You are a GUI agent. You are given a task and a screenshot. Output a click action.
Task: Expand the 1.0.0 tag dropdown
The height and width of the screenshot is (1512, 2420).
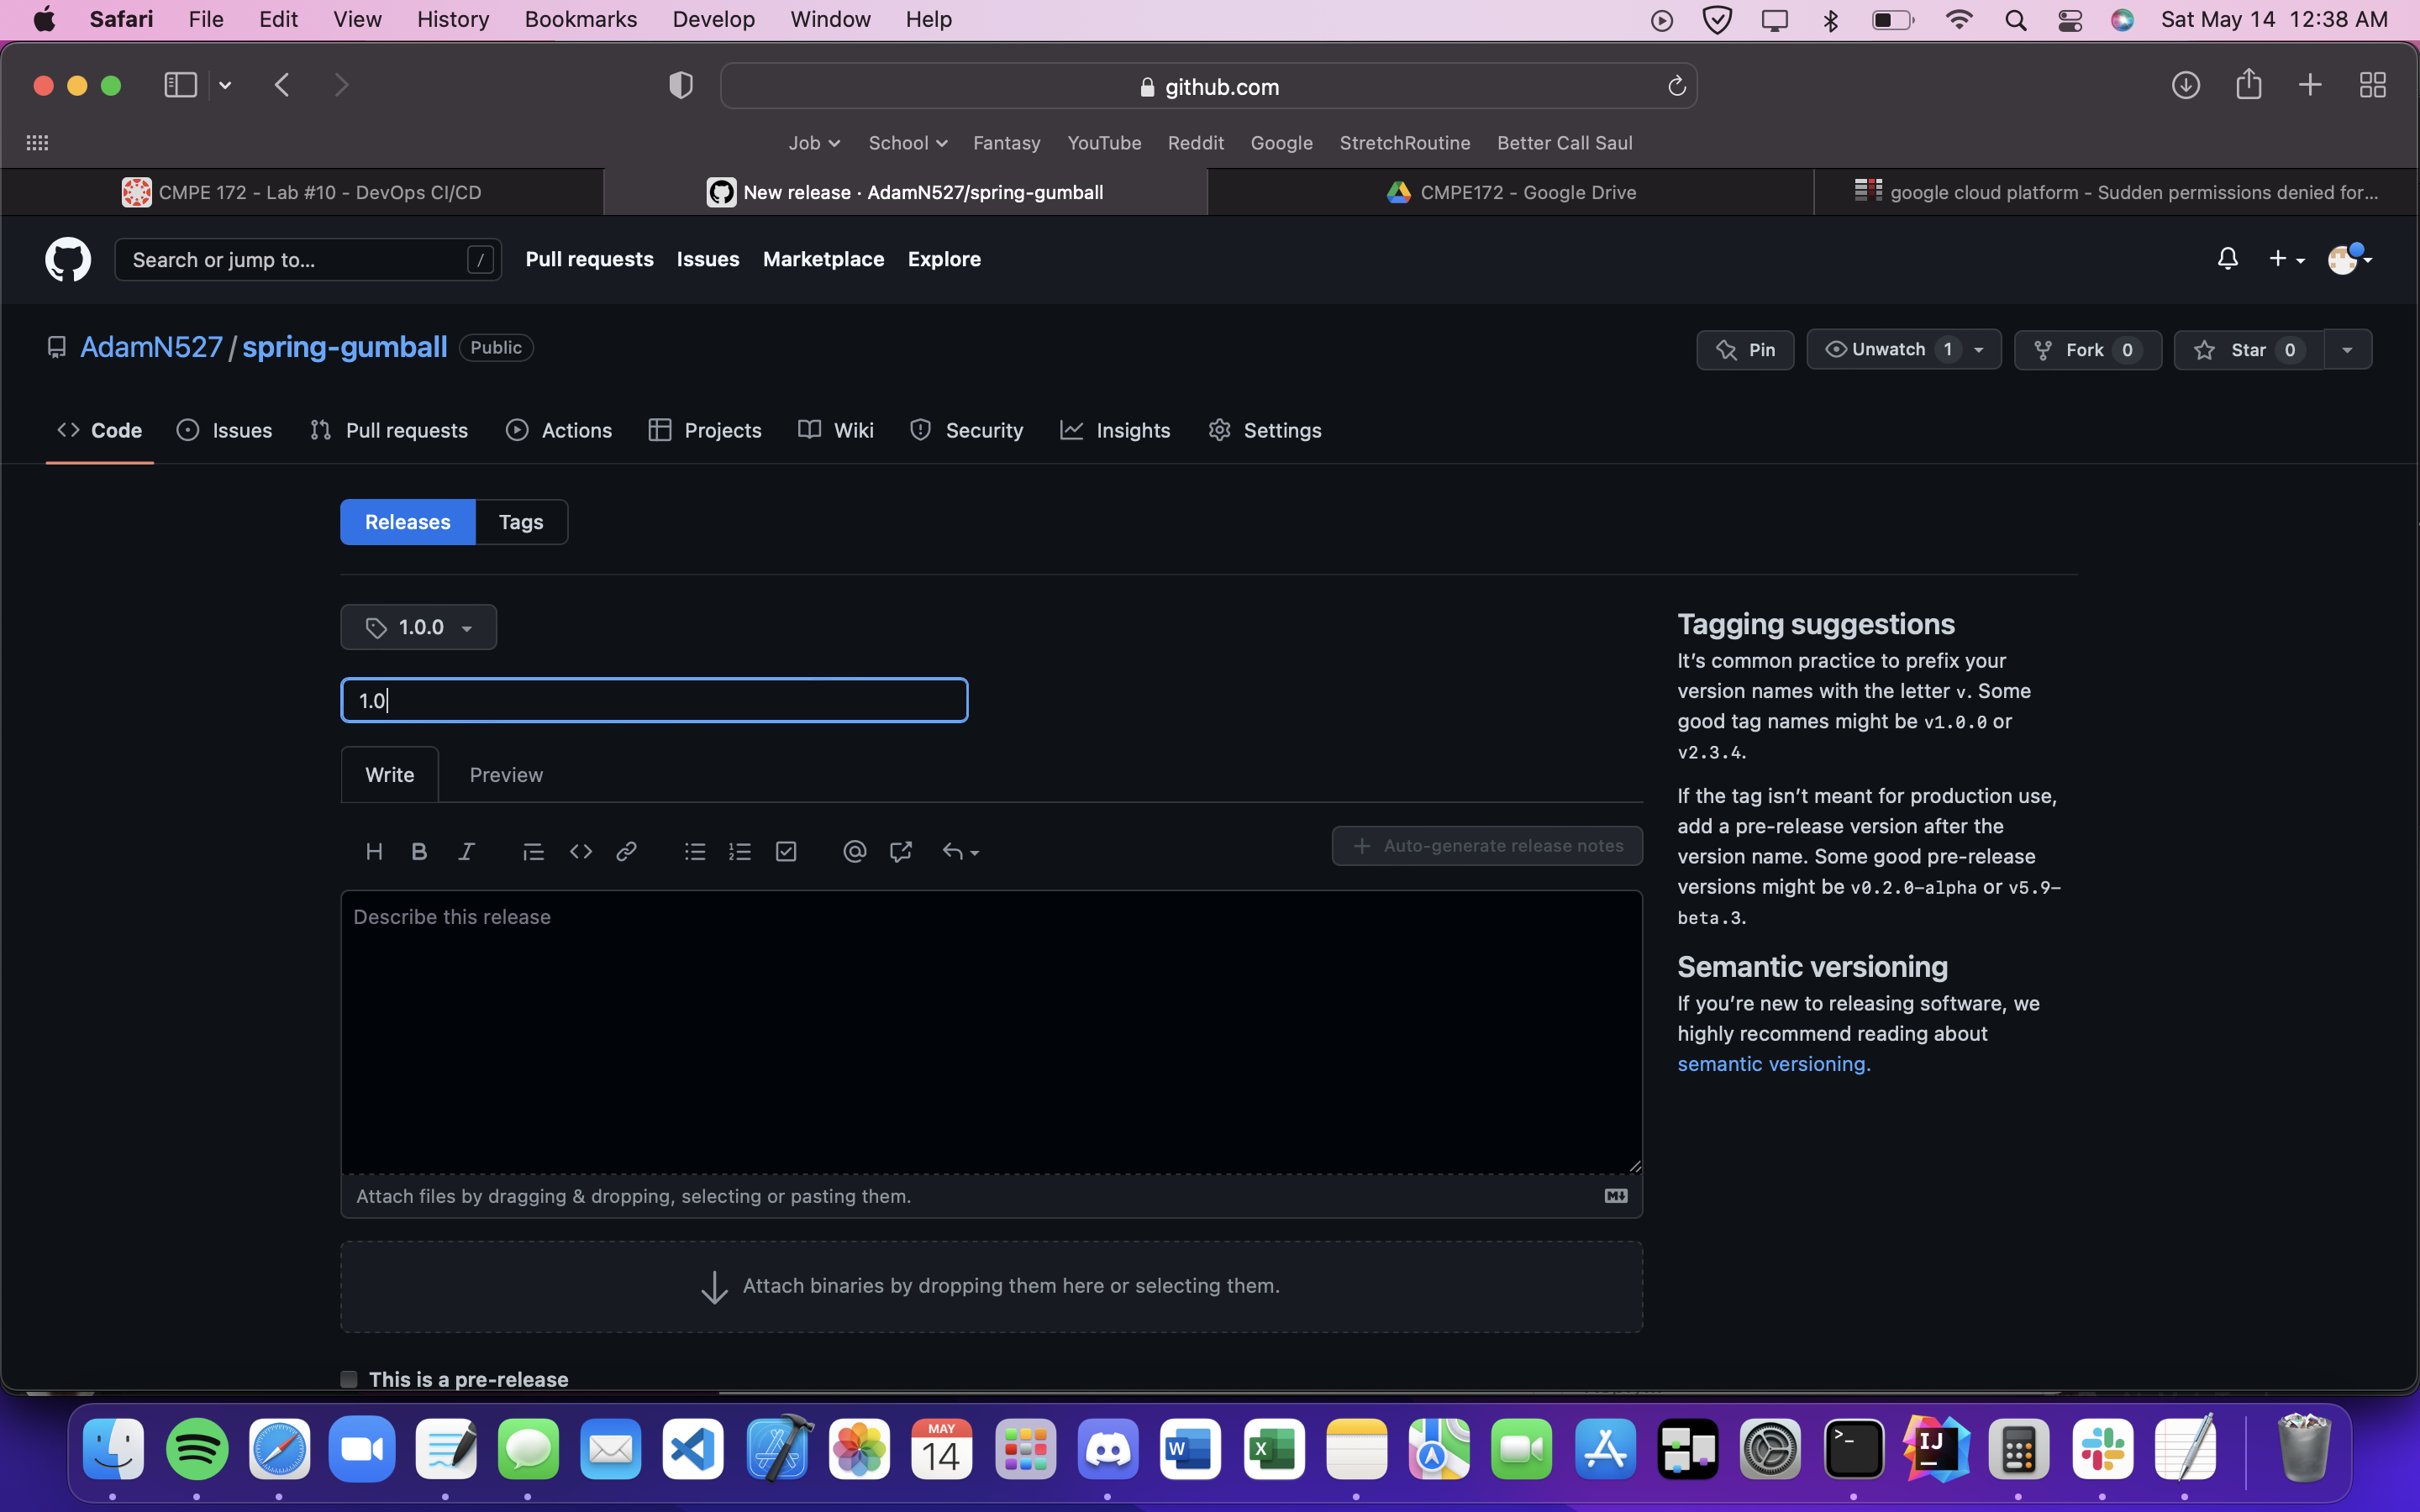point(419,627)
